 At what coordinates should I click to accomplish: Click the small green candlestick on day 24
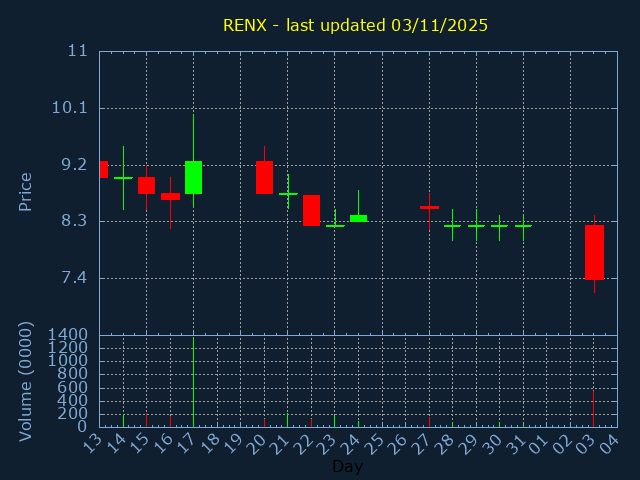tap(358, 218)
